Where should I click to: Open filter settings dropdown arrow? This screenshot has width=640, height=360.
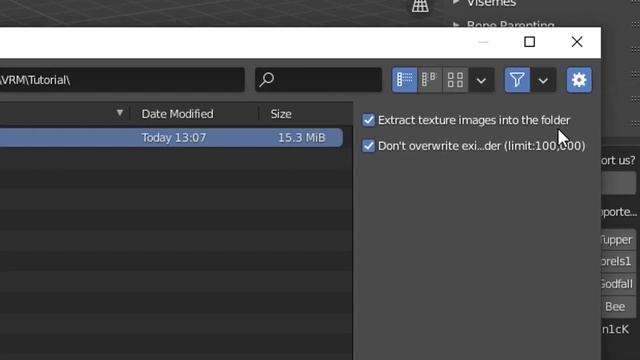click(x=543, y=80)
